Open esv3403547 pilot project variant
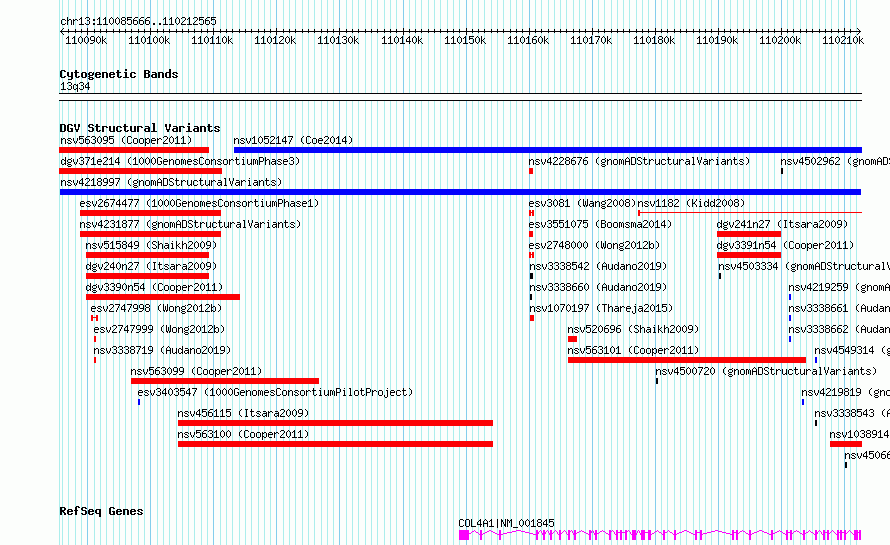The width and height of the screenshot is (890, 545). pos(275,392)
